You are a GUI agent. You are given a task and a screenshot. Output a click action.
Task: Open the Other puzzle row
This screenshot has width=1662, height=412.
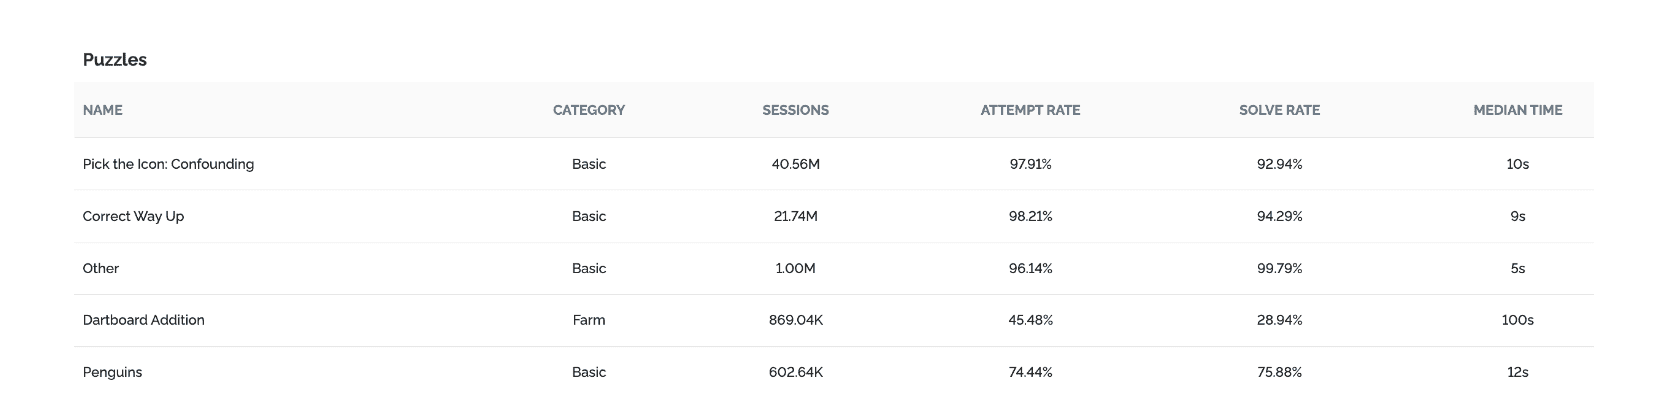833,268
